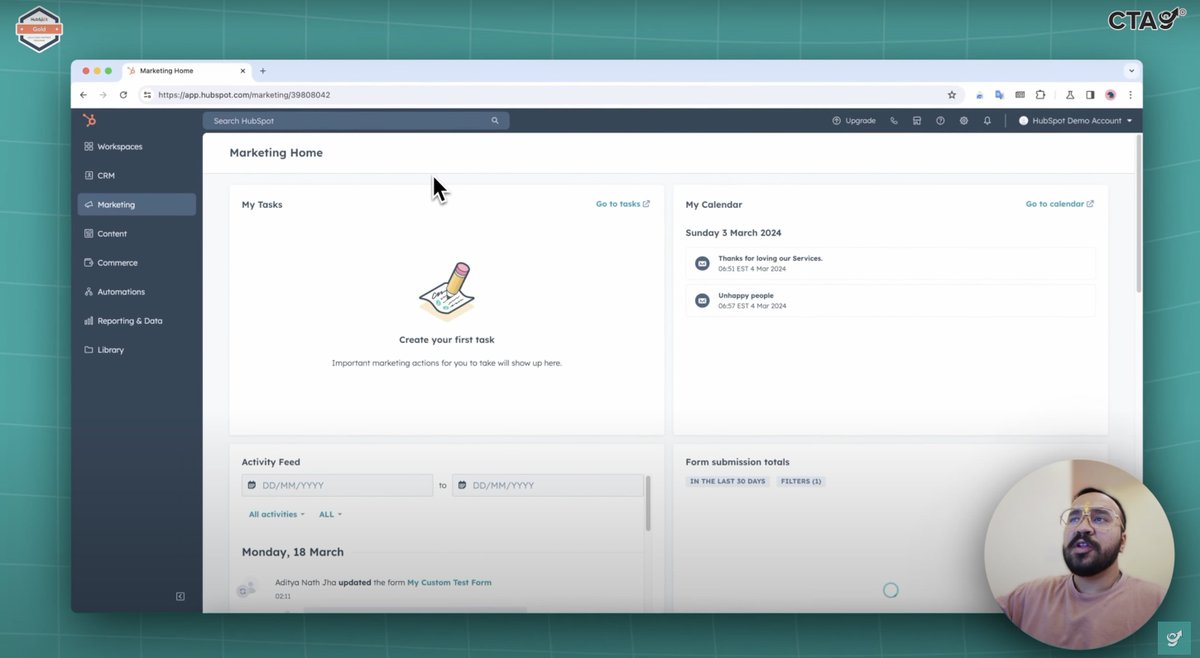Open HubSpot Demo Account dropdown
Image resolution: width=1200 pixels, height=658 pixels.
click(1075, 120)
